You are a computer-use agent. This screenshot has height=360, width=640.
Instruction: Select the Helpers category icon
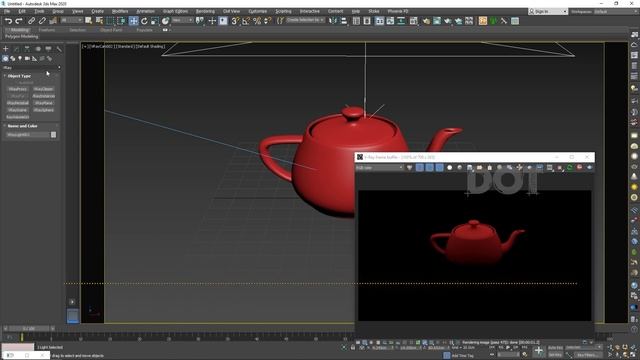pos(34,59)
